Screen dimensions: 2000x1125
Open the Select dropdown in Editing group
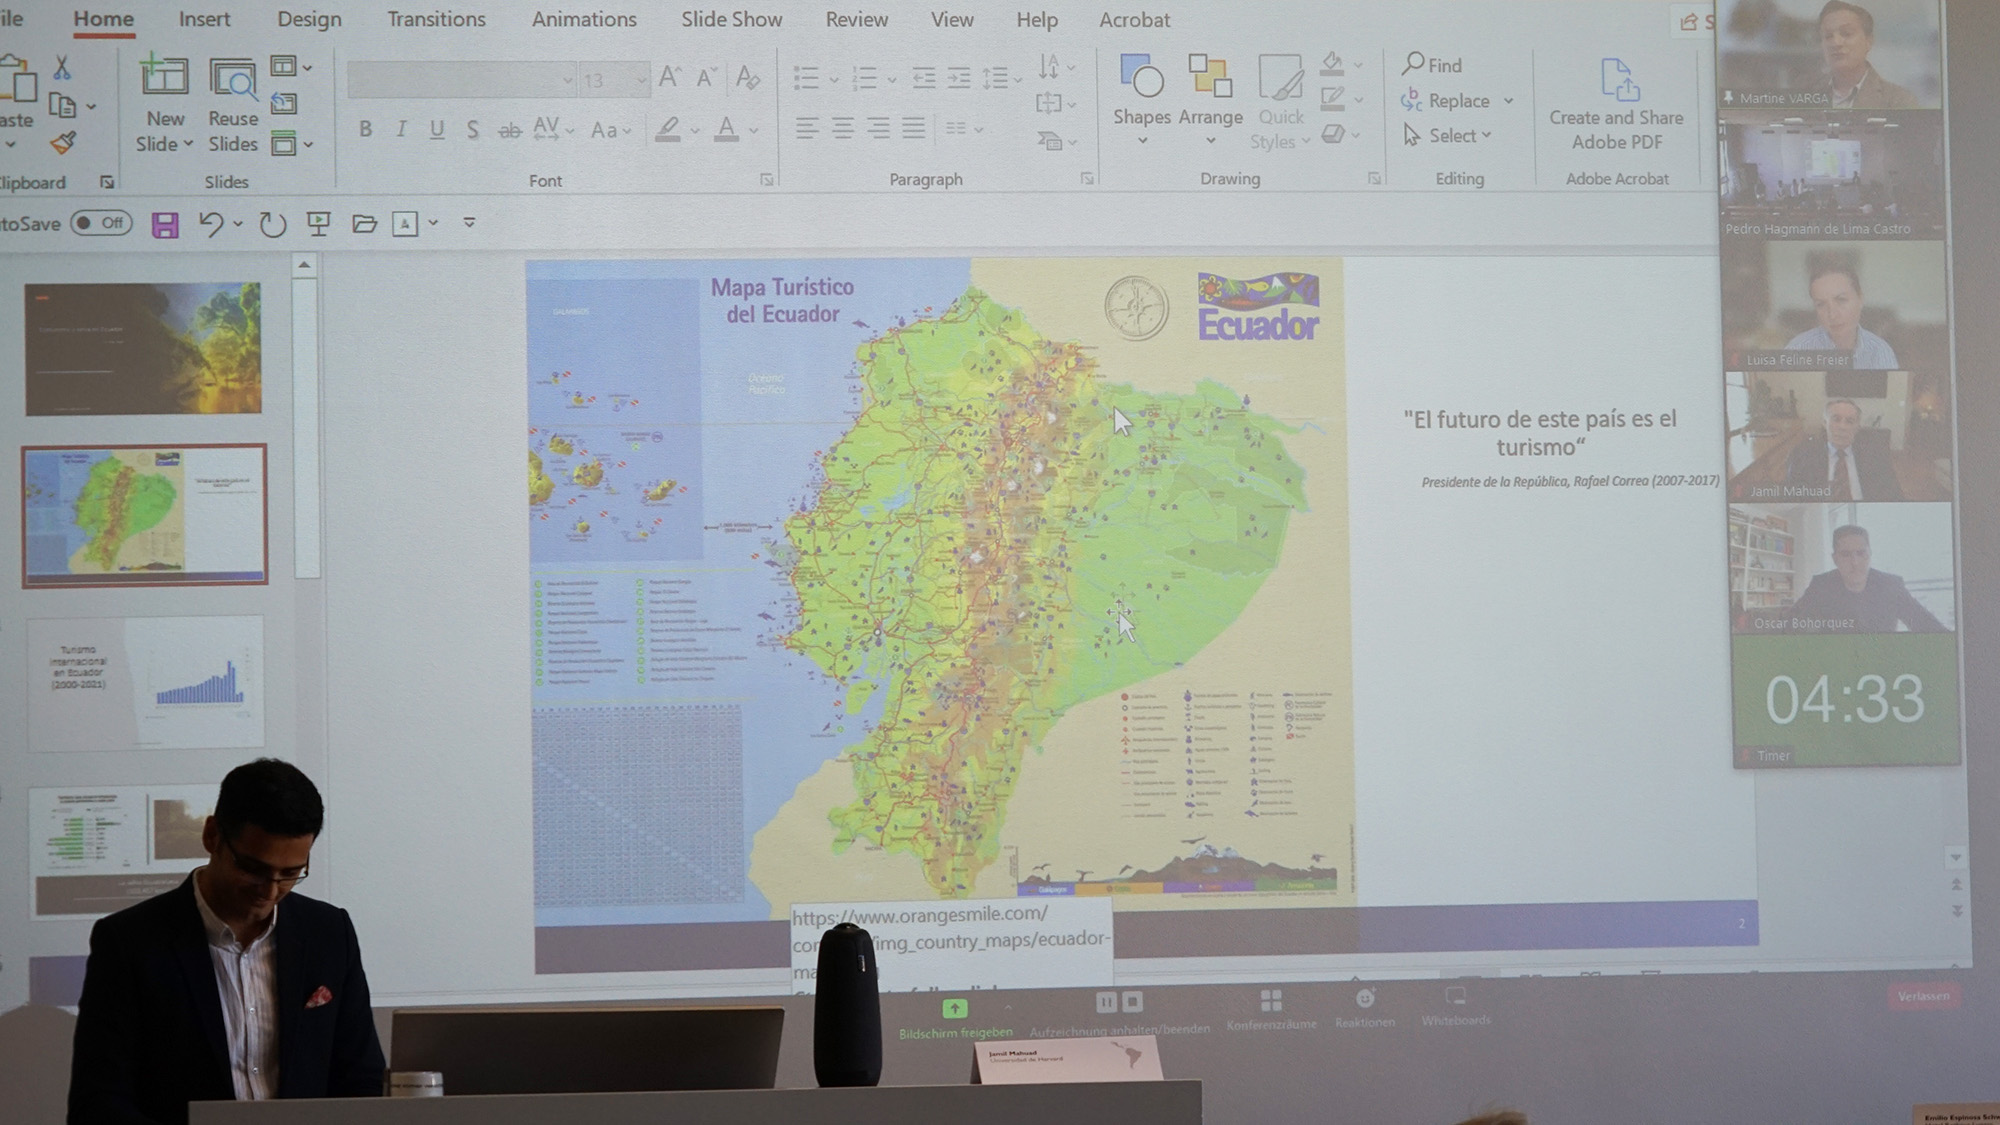(x=1449, y=135)
